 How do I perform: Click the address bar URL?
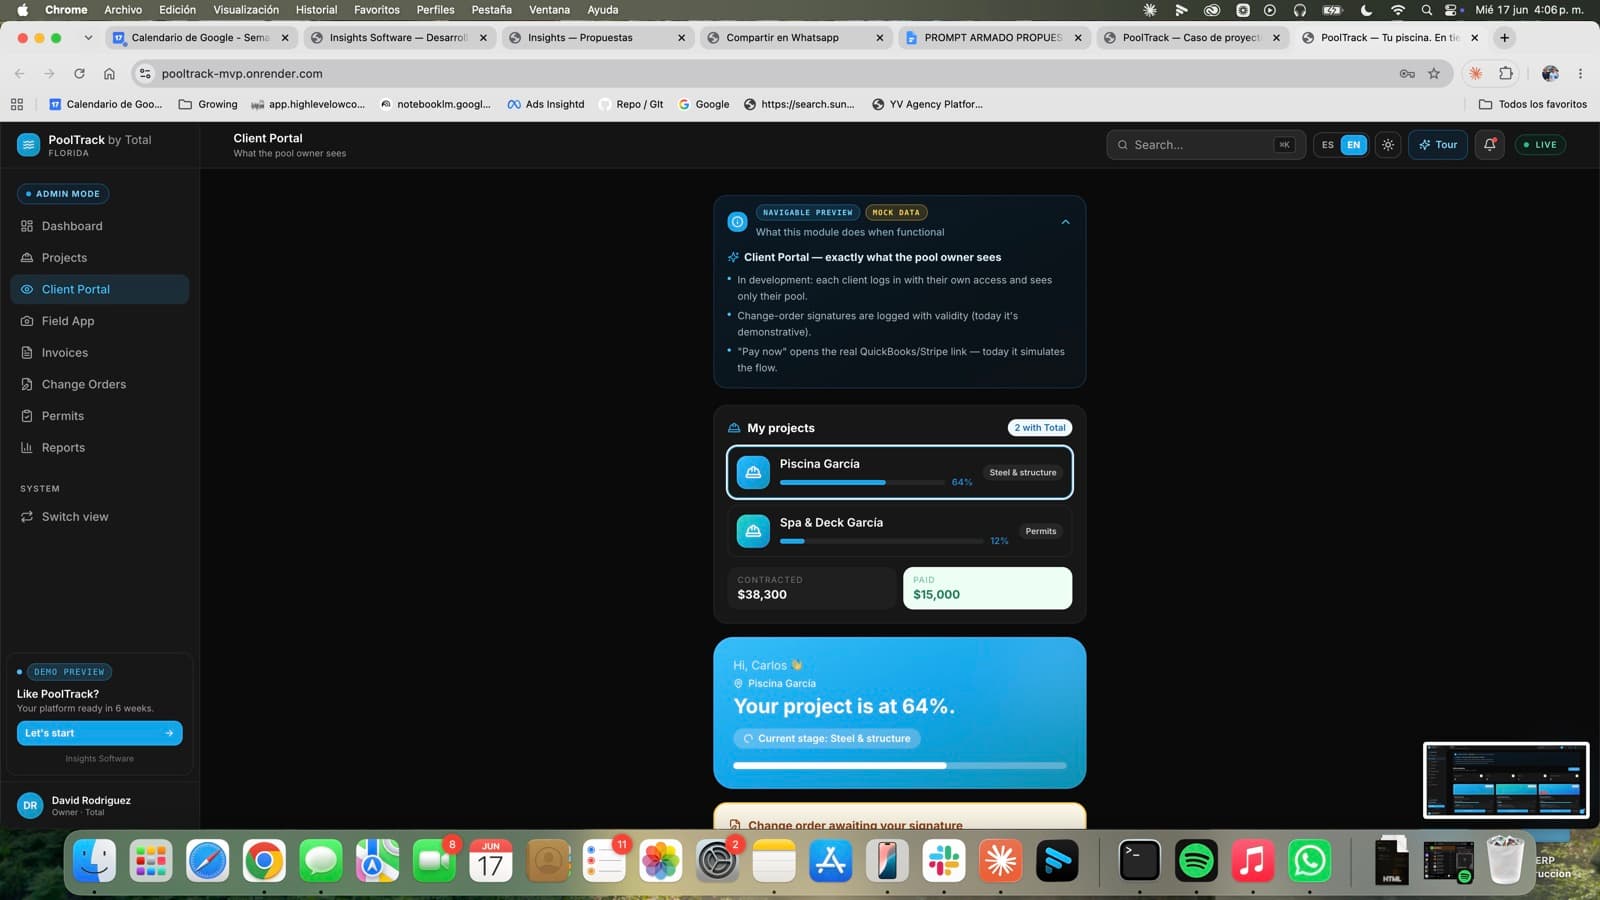[242, 74]
